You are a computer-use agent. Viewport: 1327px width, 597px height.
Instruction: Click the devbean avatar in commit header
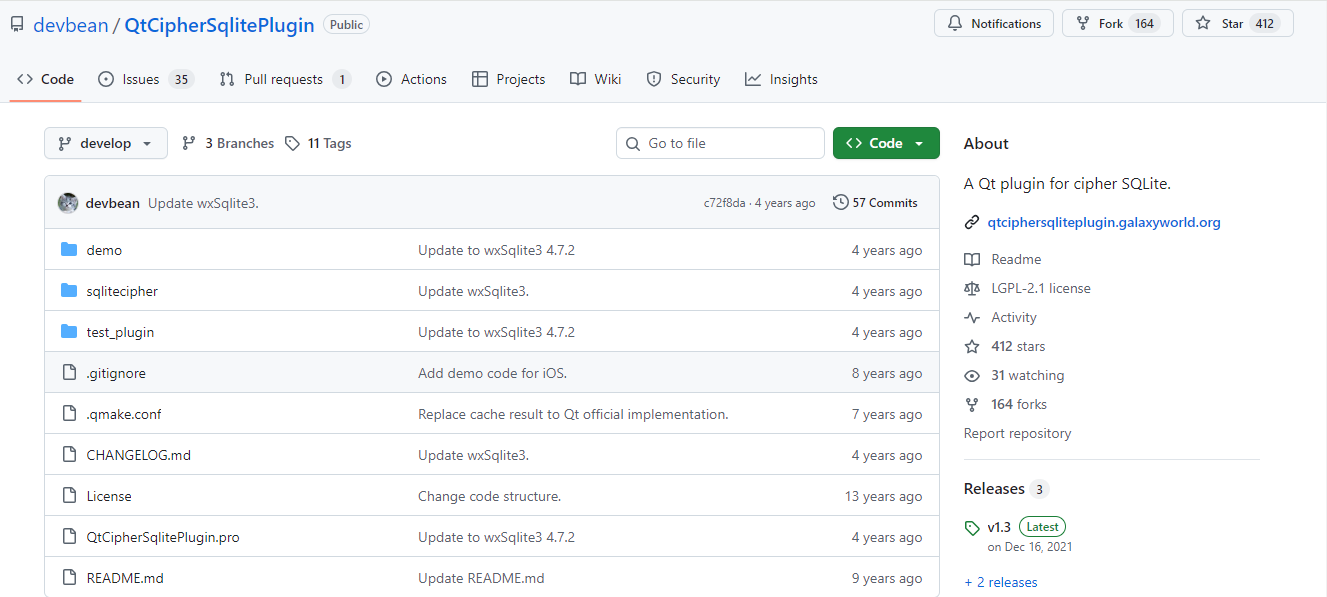[x=68, y=203]
